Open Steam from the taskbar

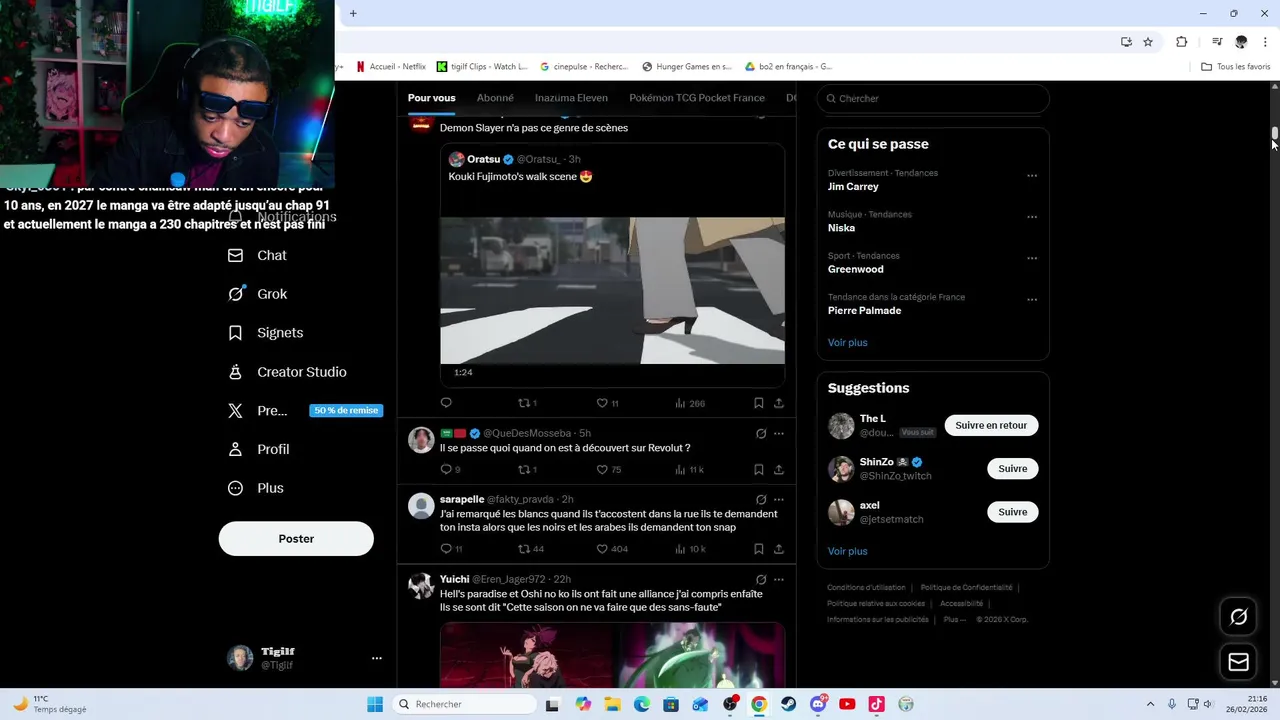click(x=788, y=704)
